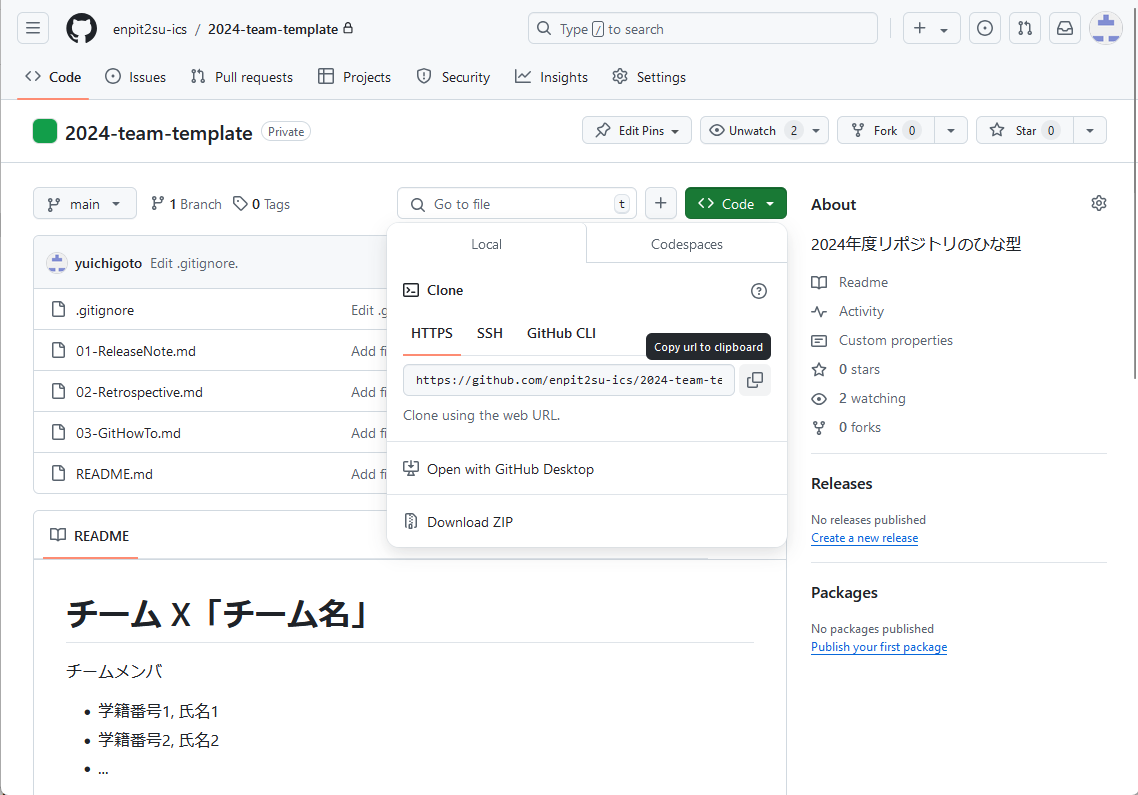Open the notifications inbox icon

1065,28
